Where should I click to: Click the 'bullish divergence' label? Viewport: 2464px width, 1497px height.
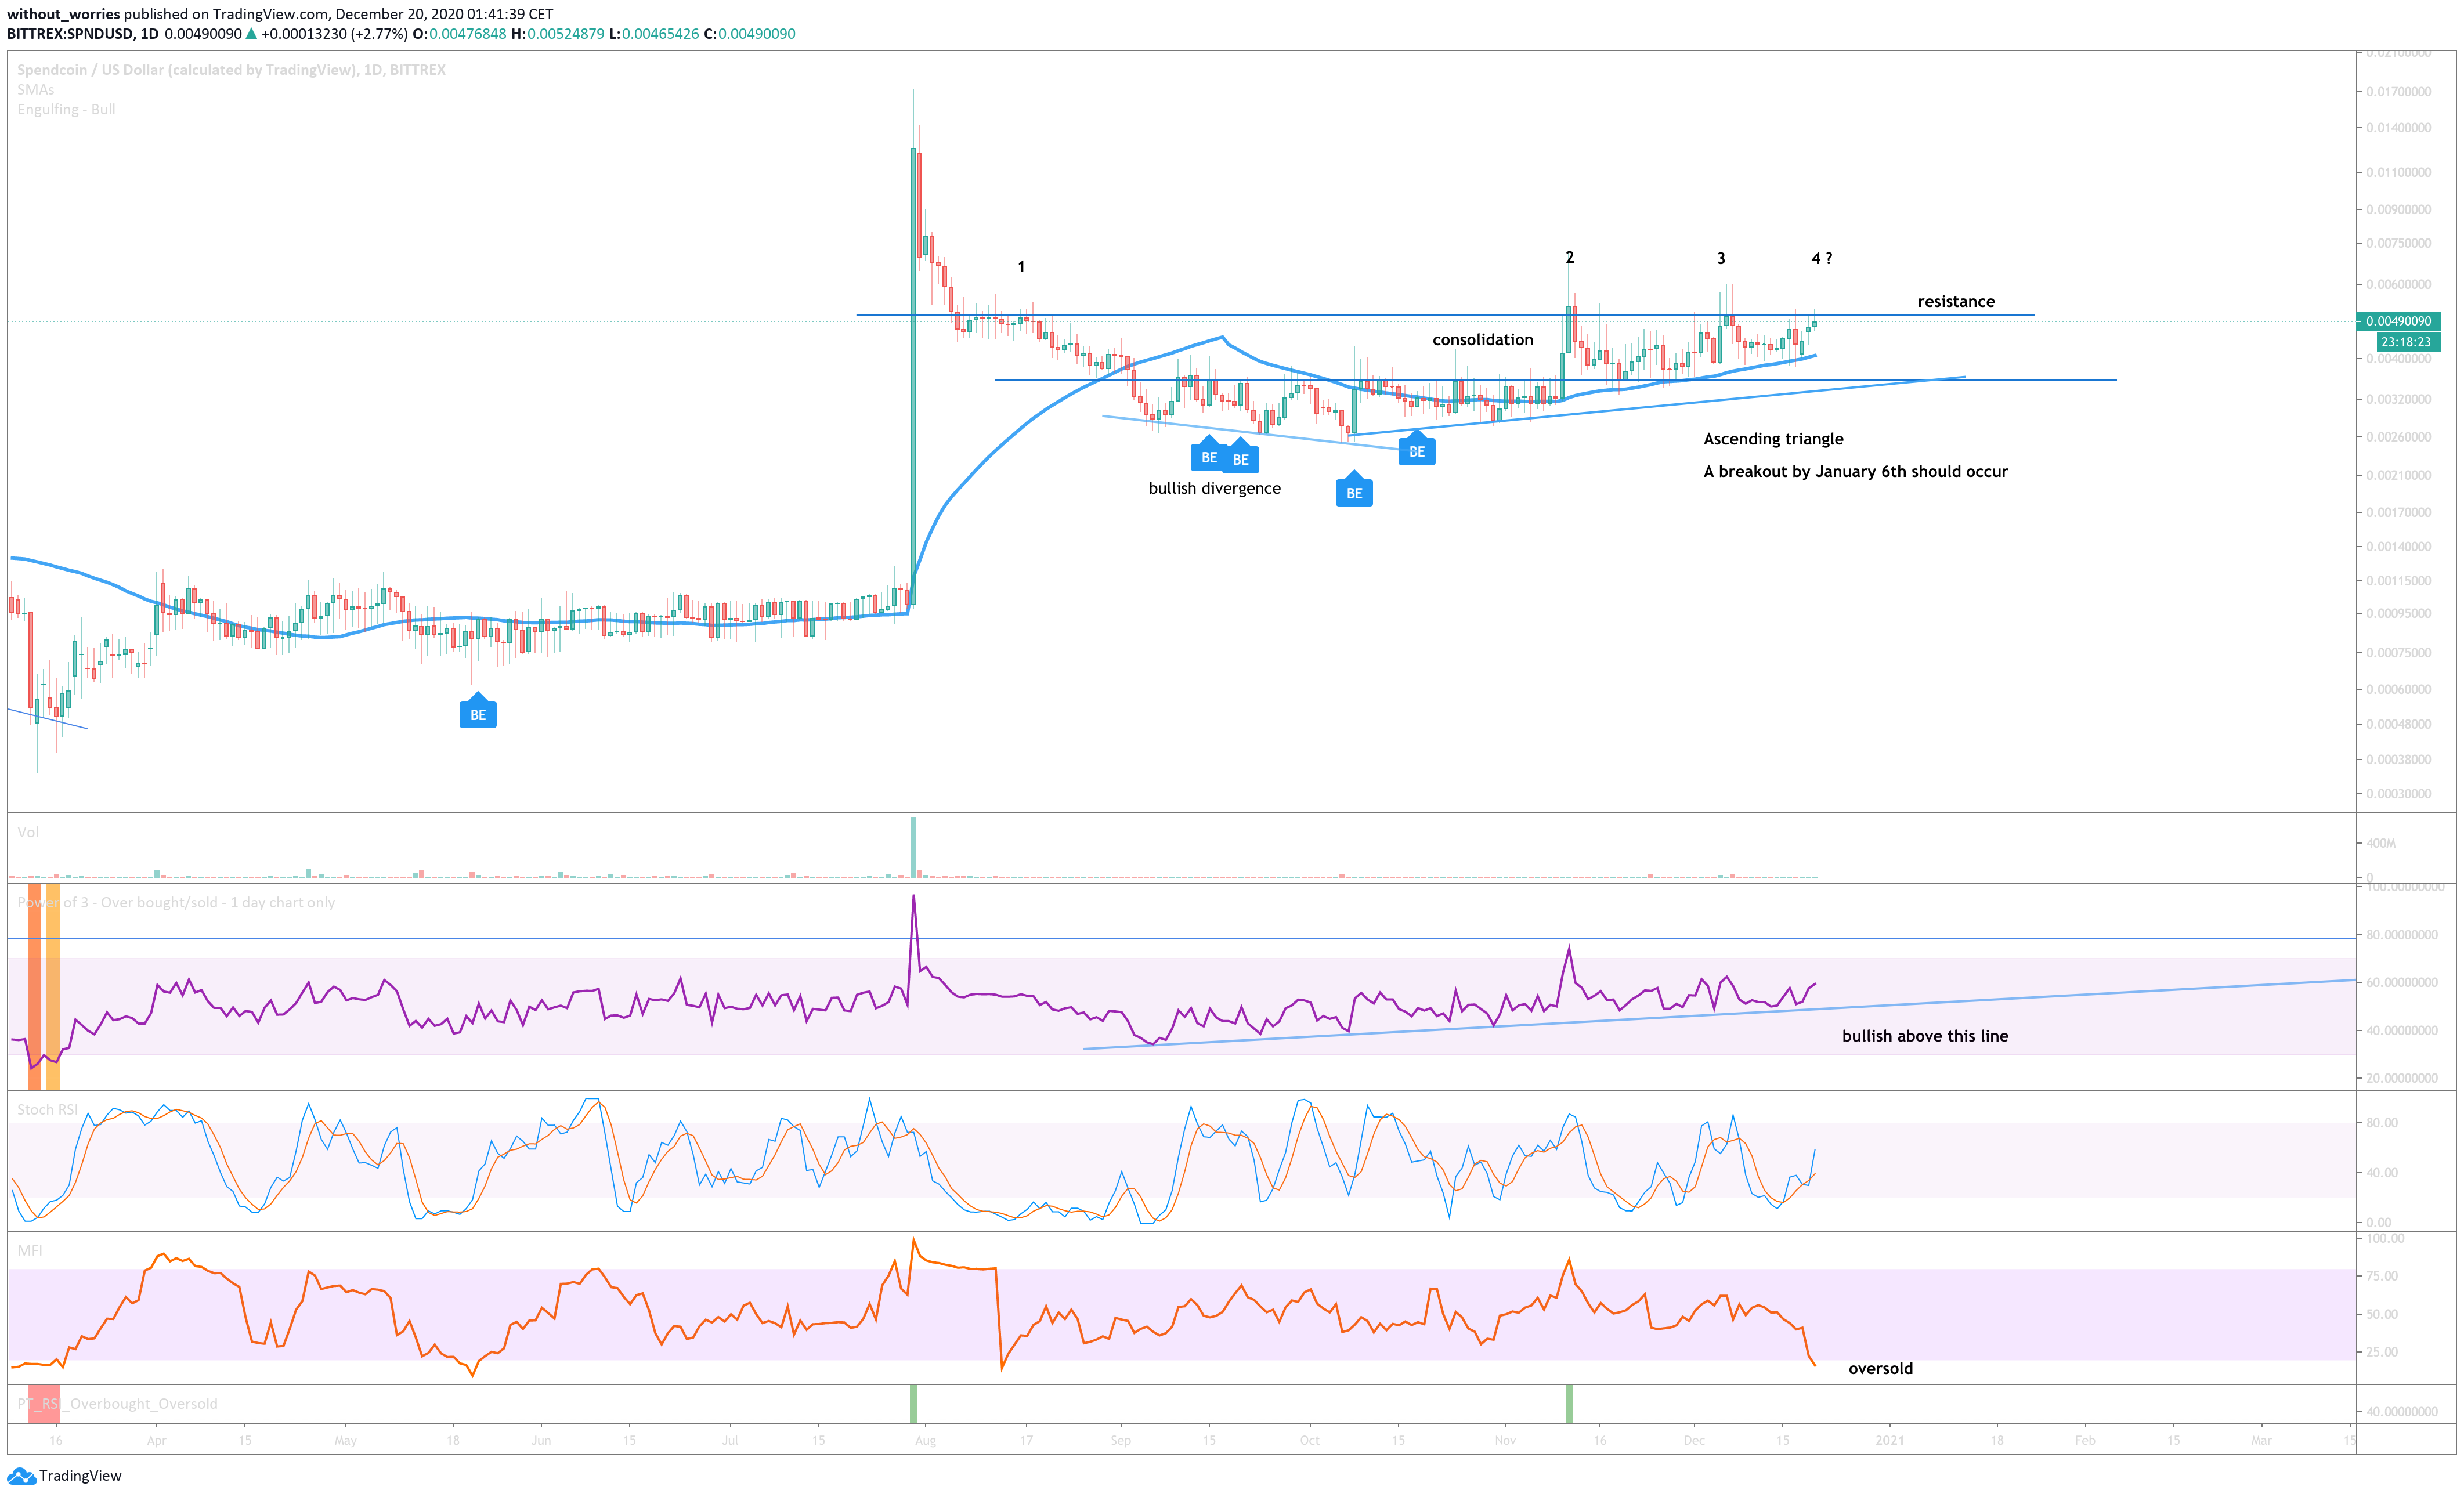(x=1214, y=488)
